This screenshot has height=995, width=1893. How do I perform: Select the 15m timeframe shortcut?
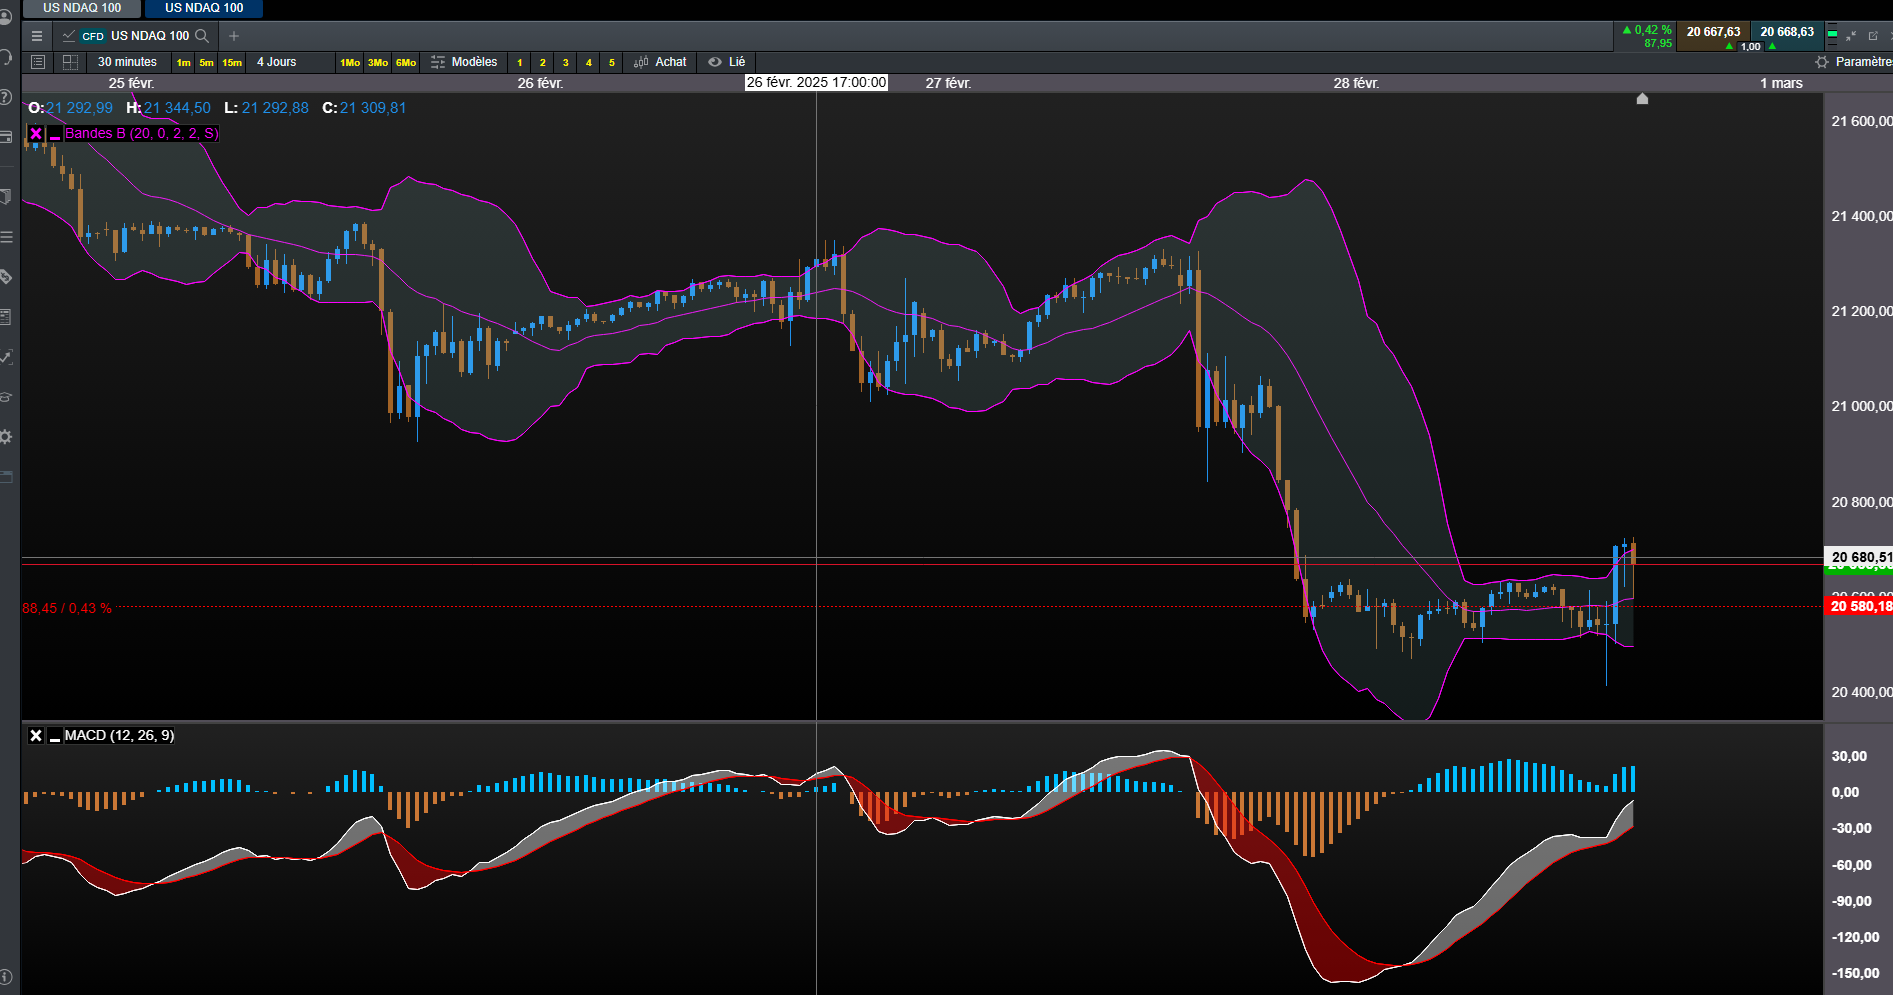(232, 62)
